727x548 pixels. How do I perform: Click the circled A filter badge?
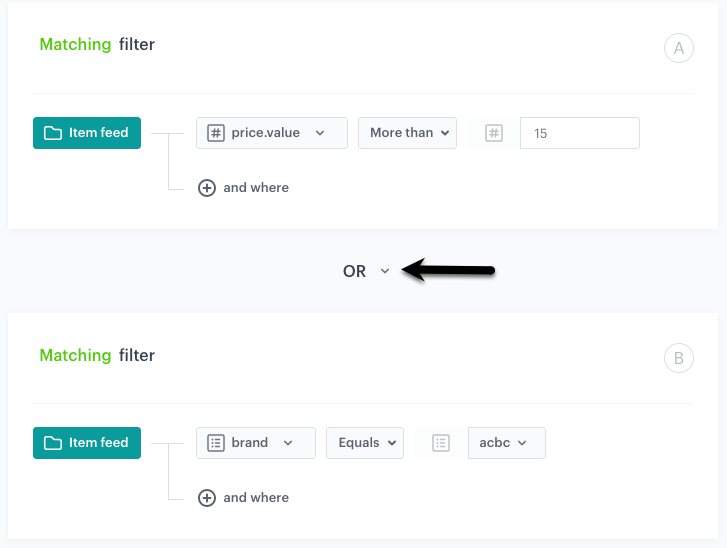(678, 48)
